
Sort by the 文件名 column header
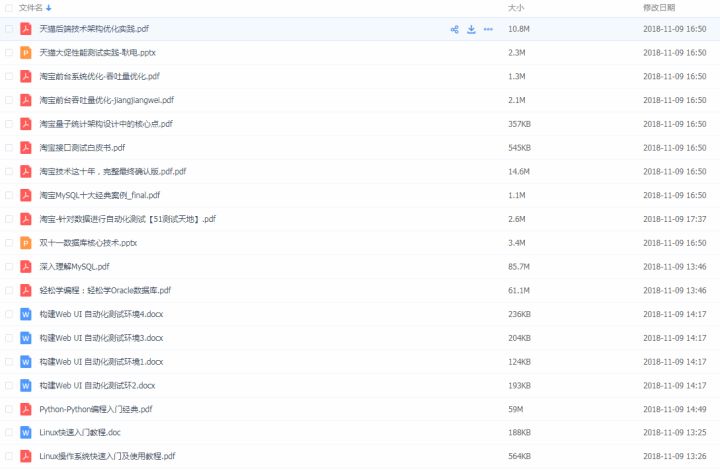[x=31, y=8]
